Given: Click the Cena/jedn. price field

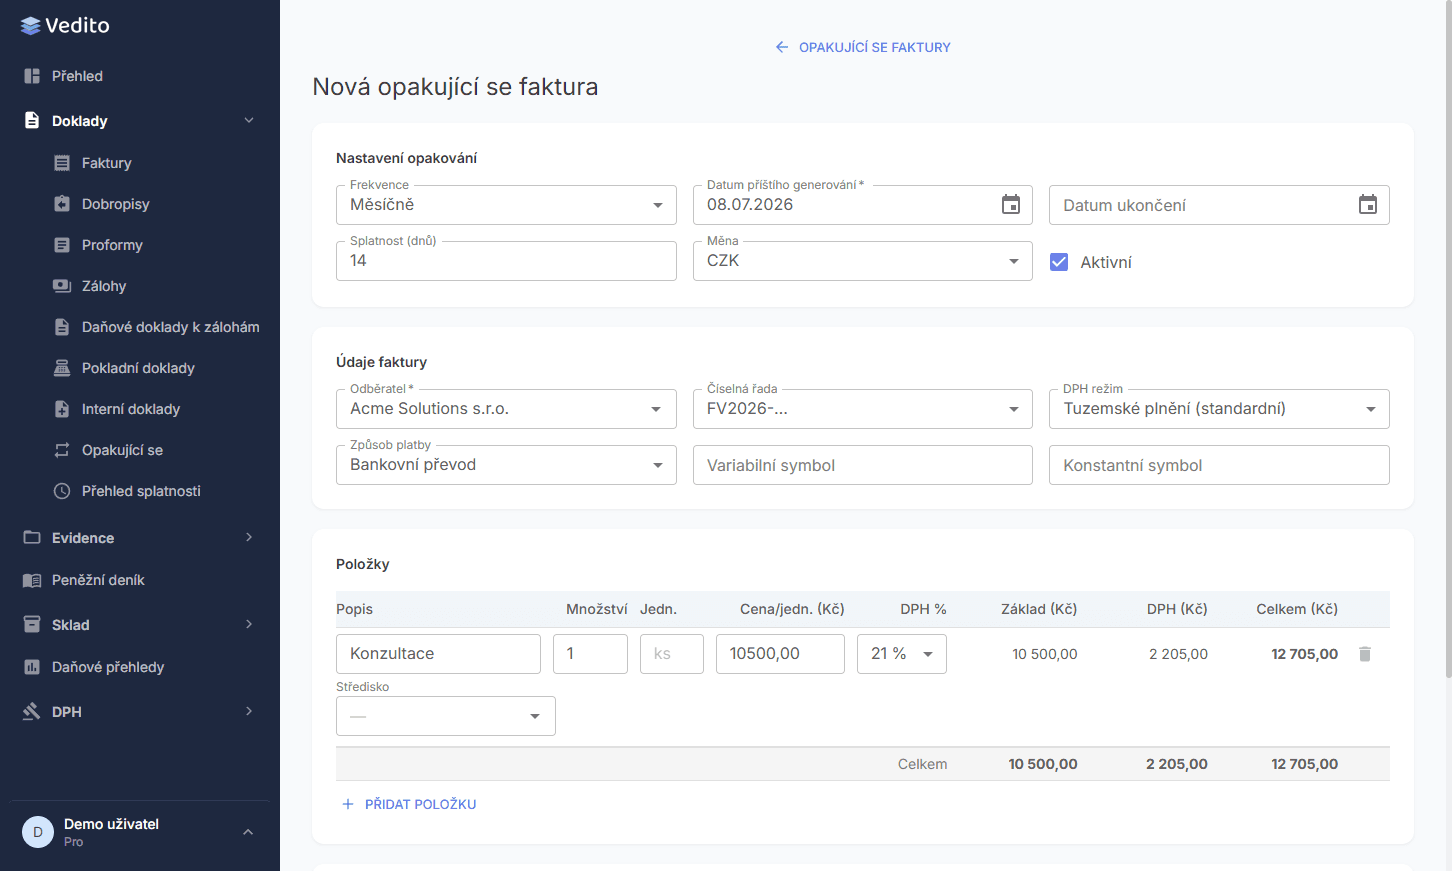Looking at the screenshot, I should 780,654.
